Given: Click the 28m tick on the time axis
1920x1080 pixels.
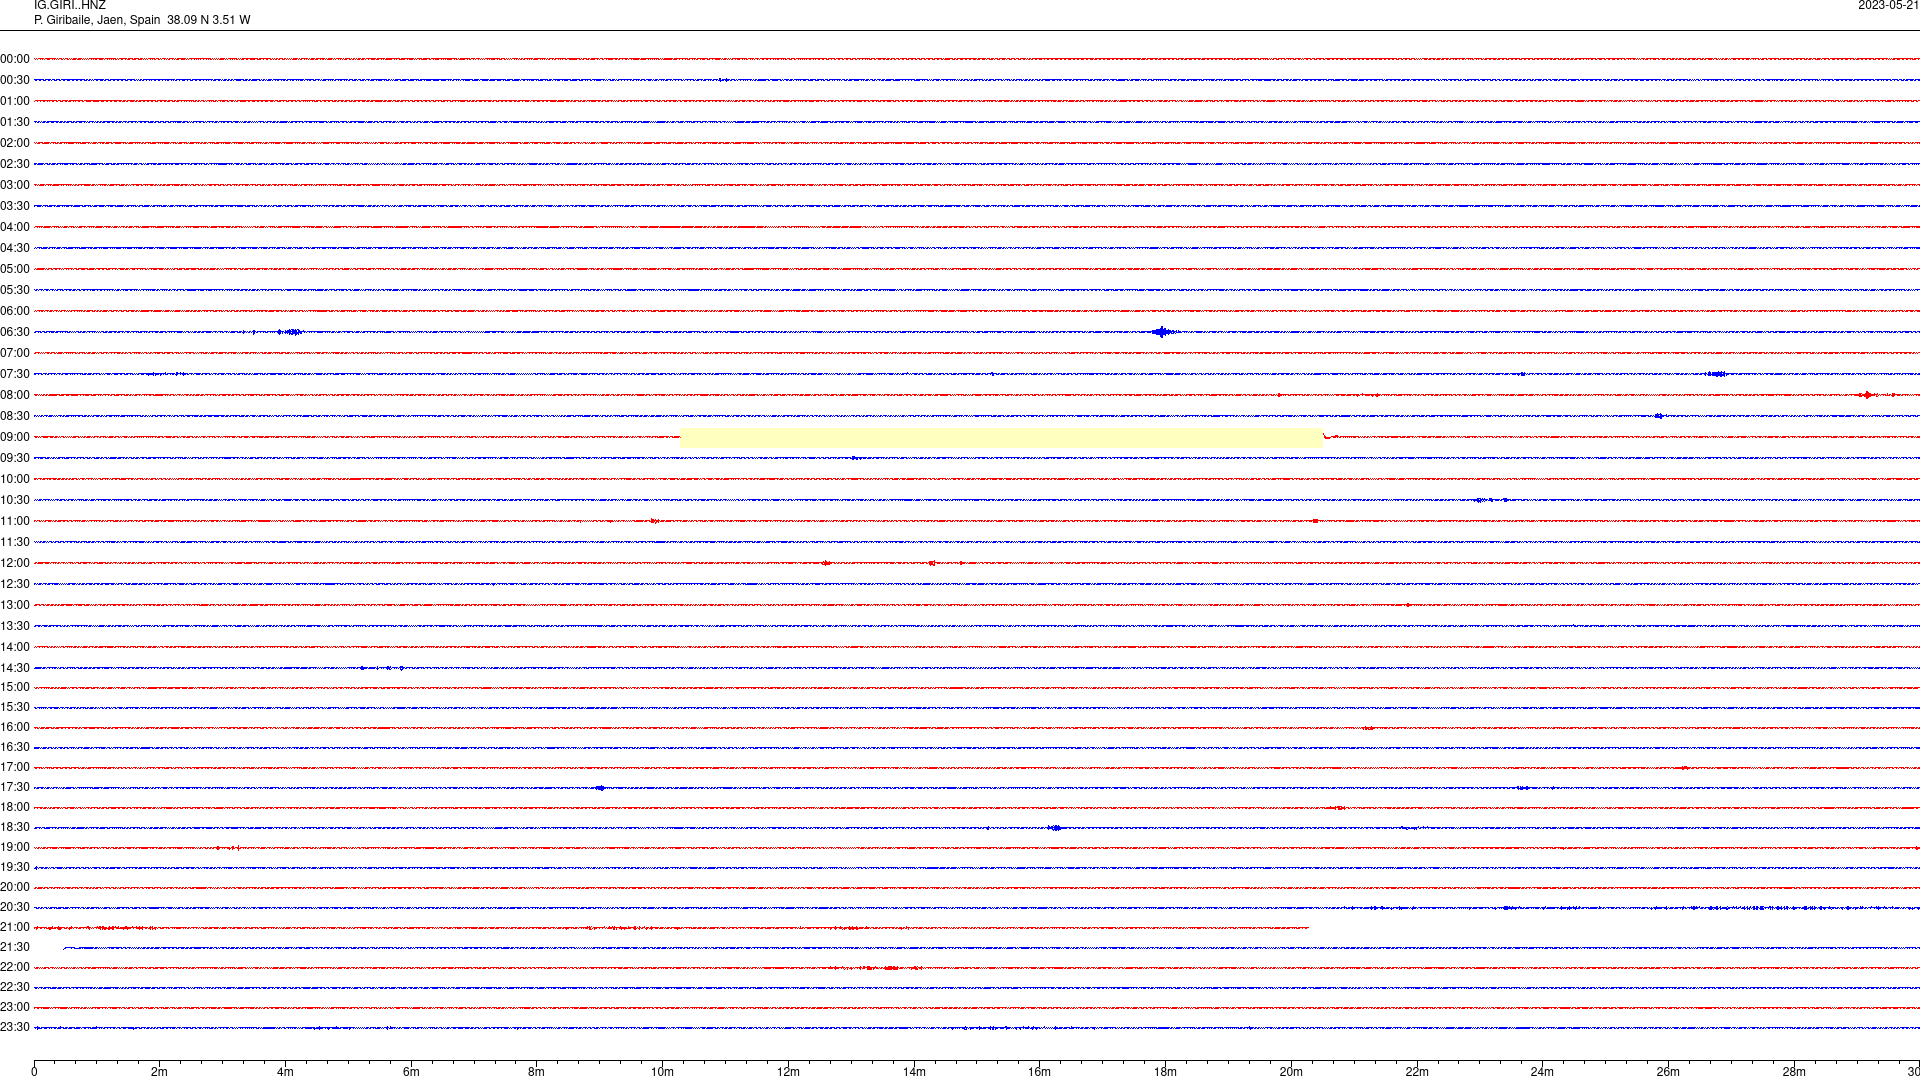Looking at the screenshot, I should click(x=1794, y=1072).
